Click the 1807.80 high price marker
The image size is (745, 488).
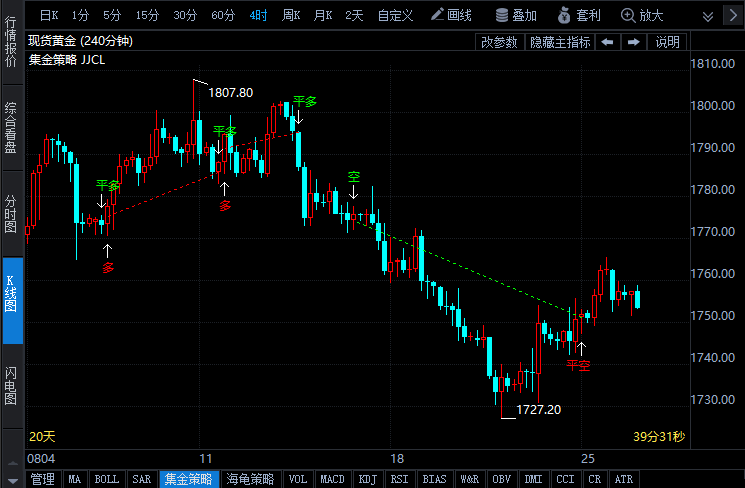(x=231, y=92)
